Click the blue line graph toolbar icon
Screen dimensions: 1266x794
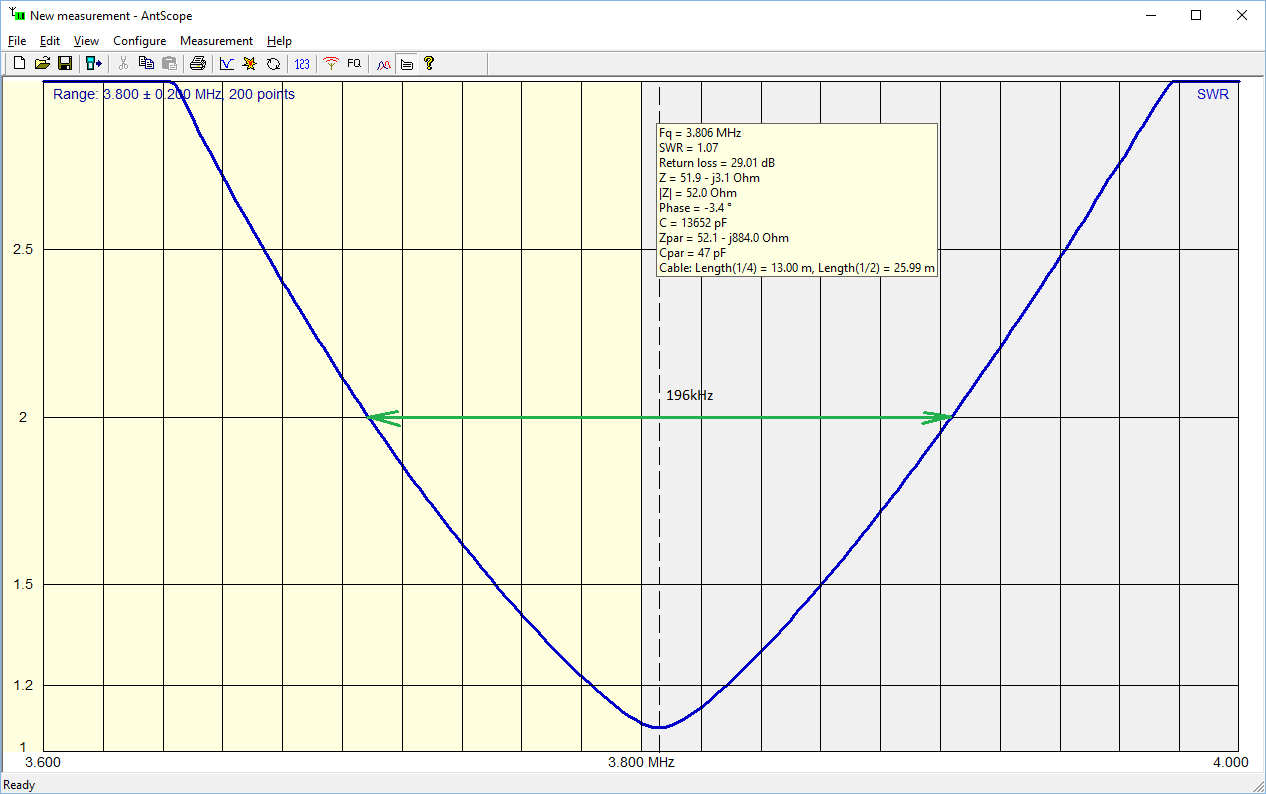(x=227, y=64)
